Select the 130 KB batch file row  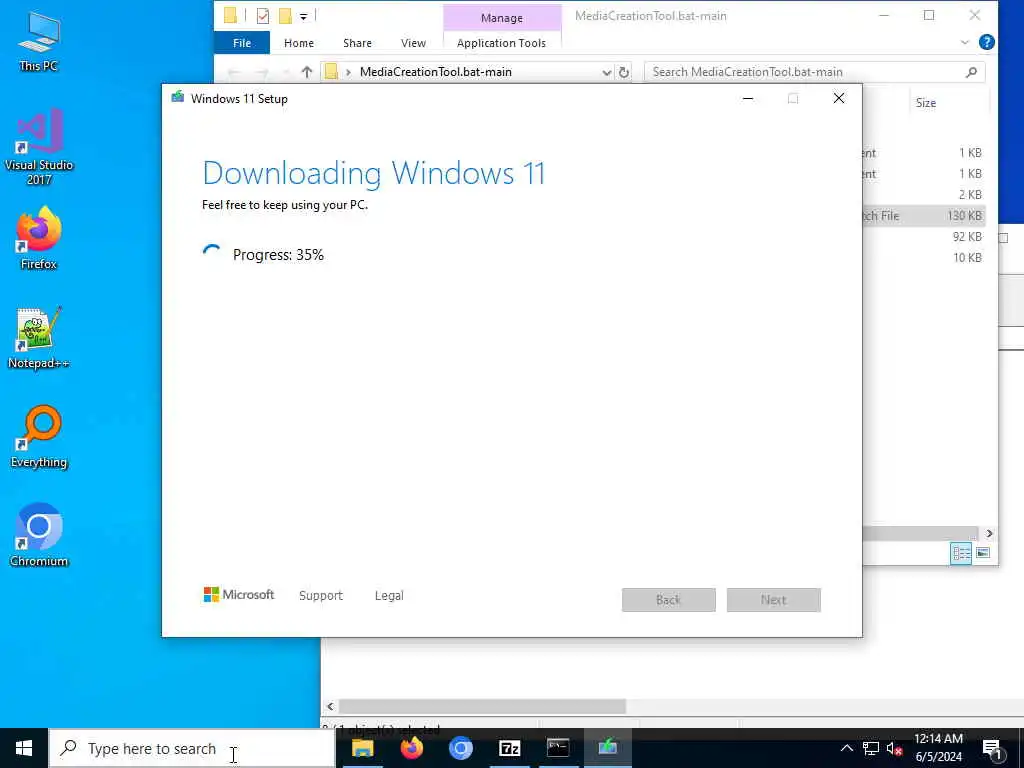(x=923, y=216)
